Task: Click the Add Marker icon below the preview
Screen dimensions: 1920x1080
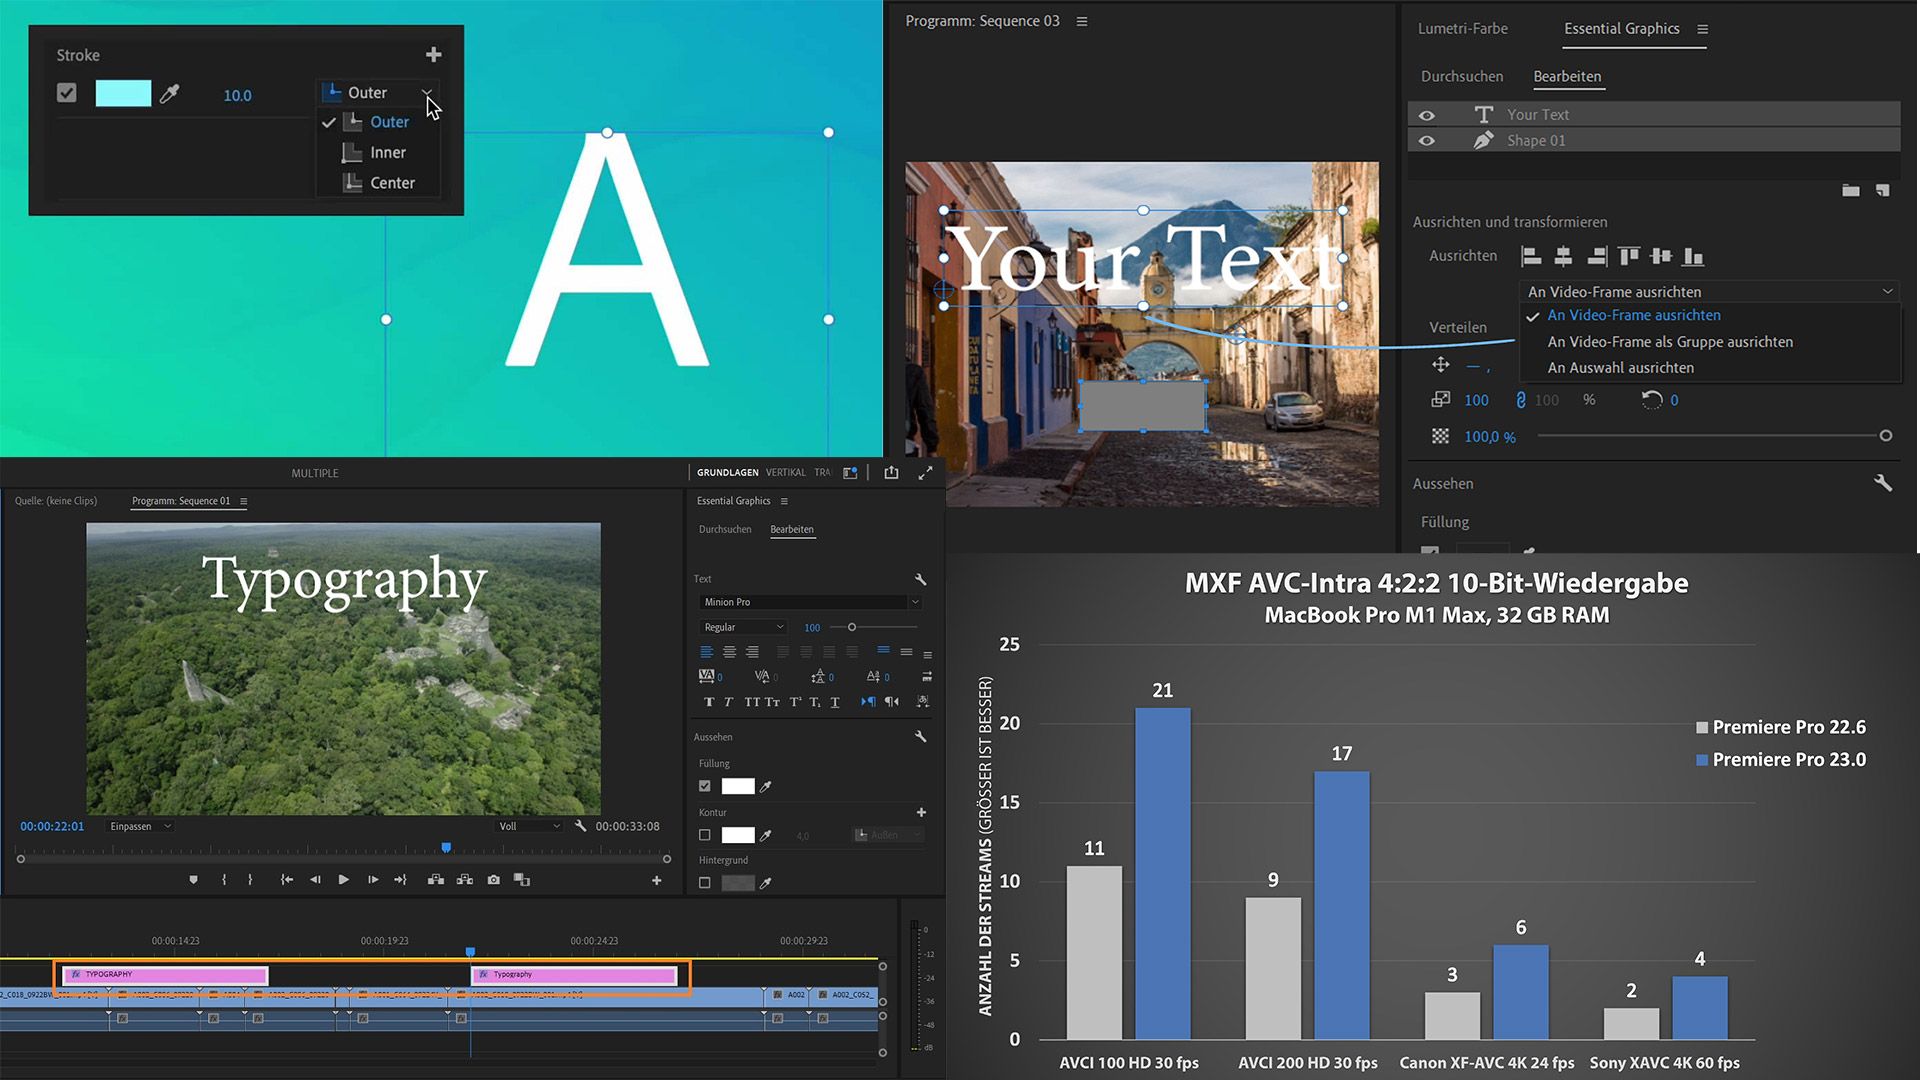Action: click(x=193, y=879)
